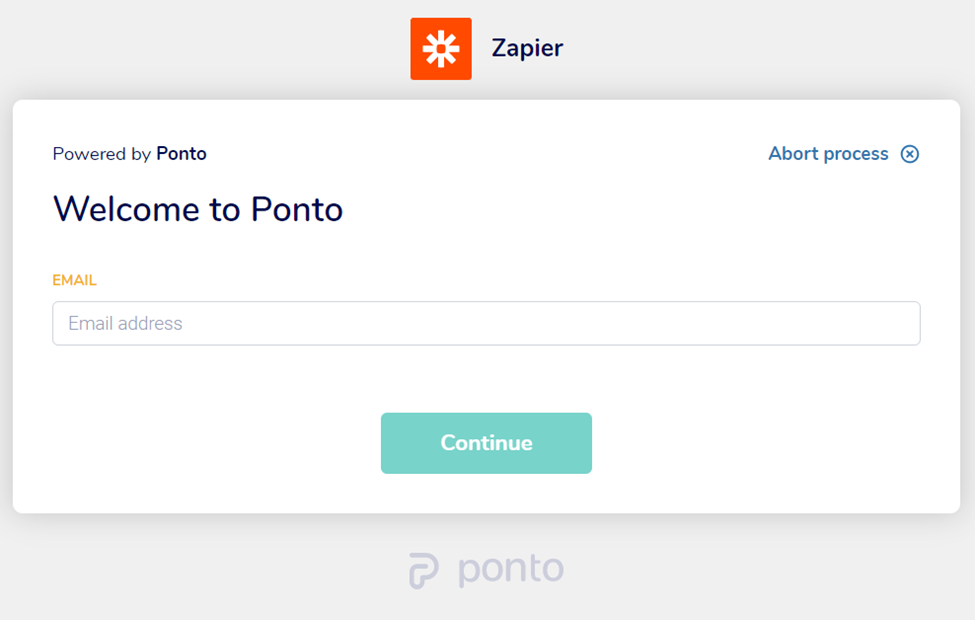The image size is (975, 620).
Task: Select the Zapier name beside the logo
Action: click(527, 48)
